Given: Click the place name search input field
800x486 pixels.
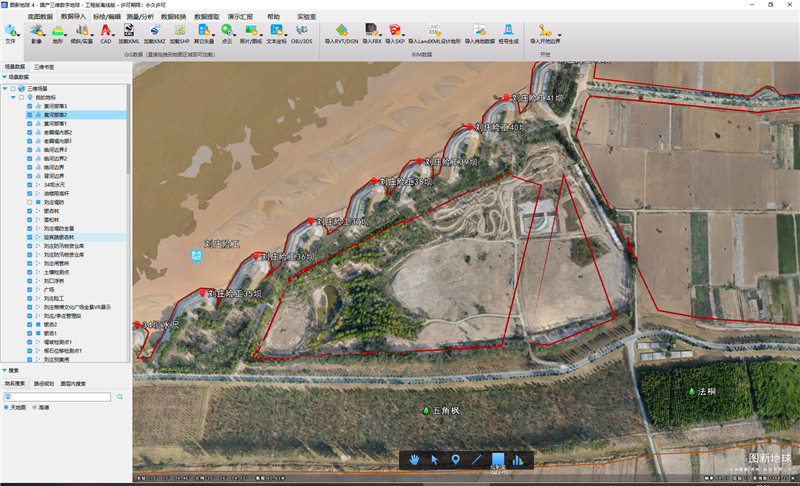Looking at the screenshot, I should coord(57,397).
